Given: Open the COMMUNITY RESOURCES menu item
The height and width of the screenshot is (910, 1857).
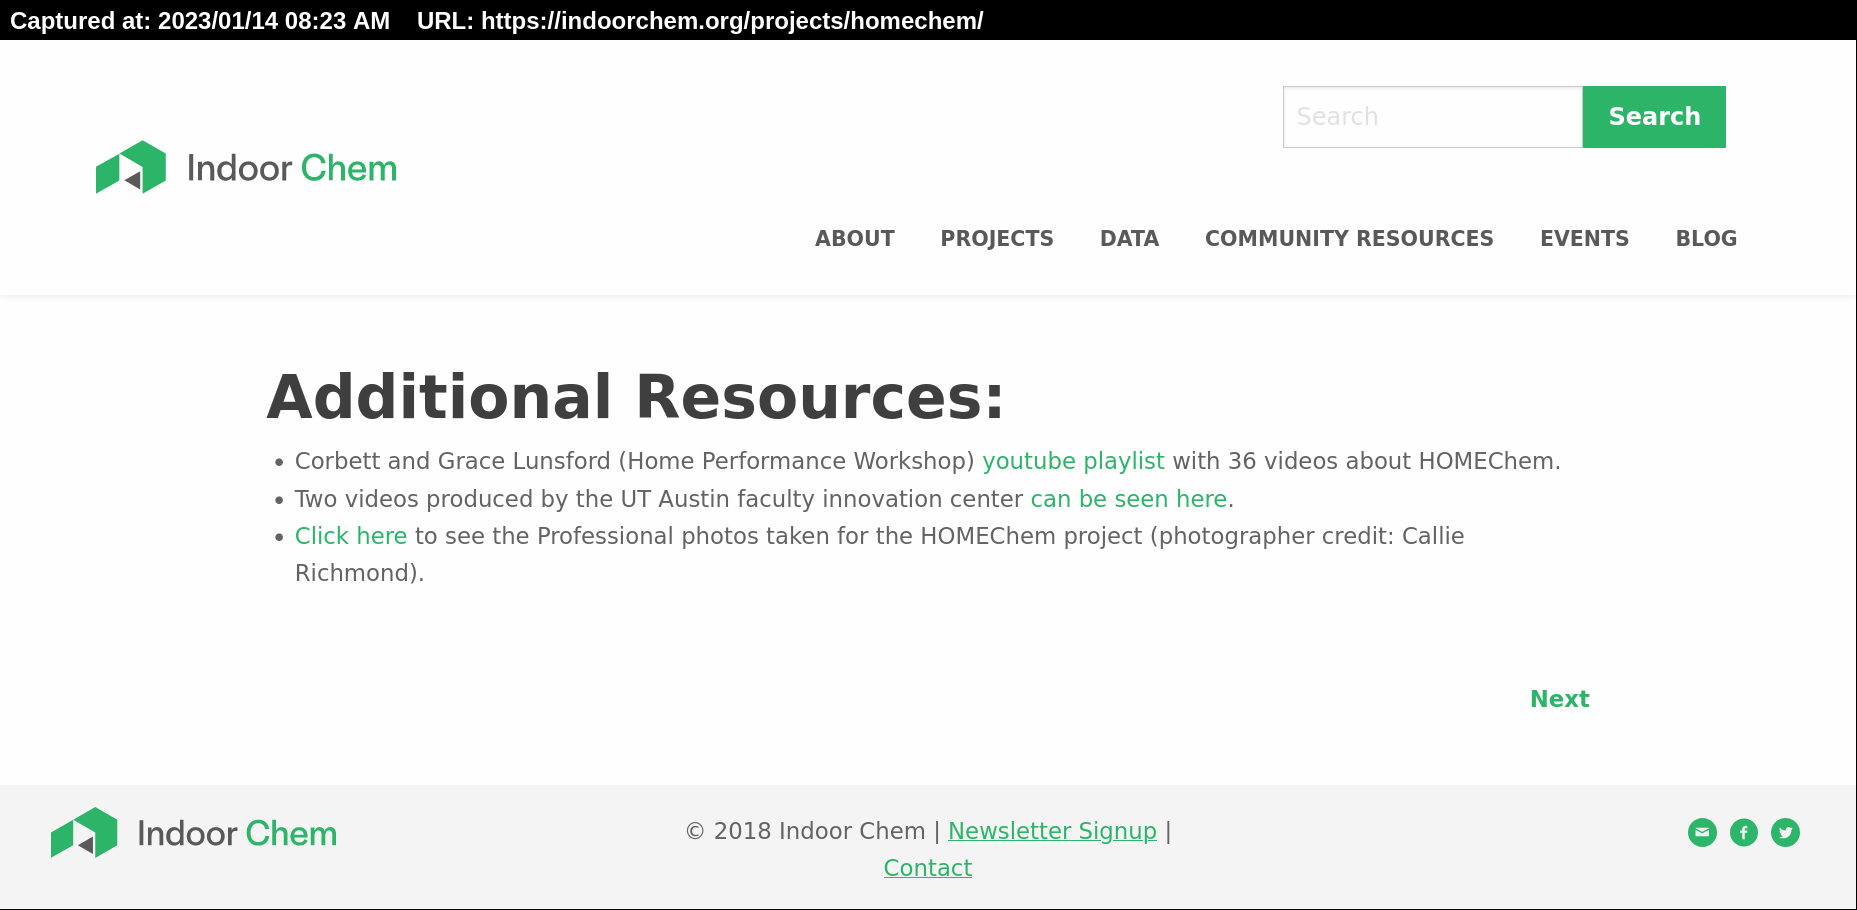Looking at the screenshot, I should coord(1349,238).
